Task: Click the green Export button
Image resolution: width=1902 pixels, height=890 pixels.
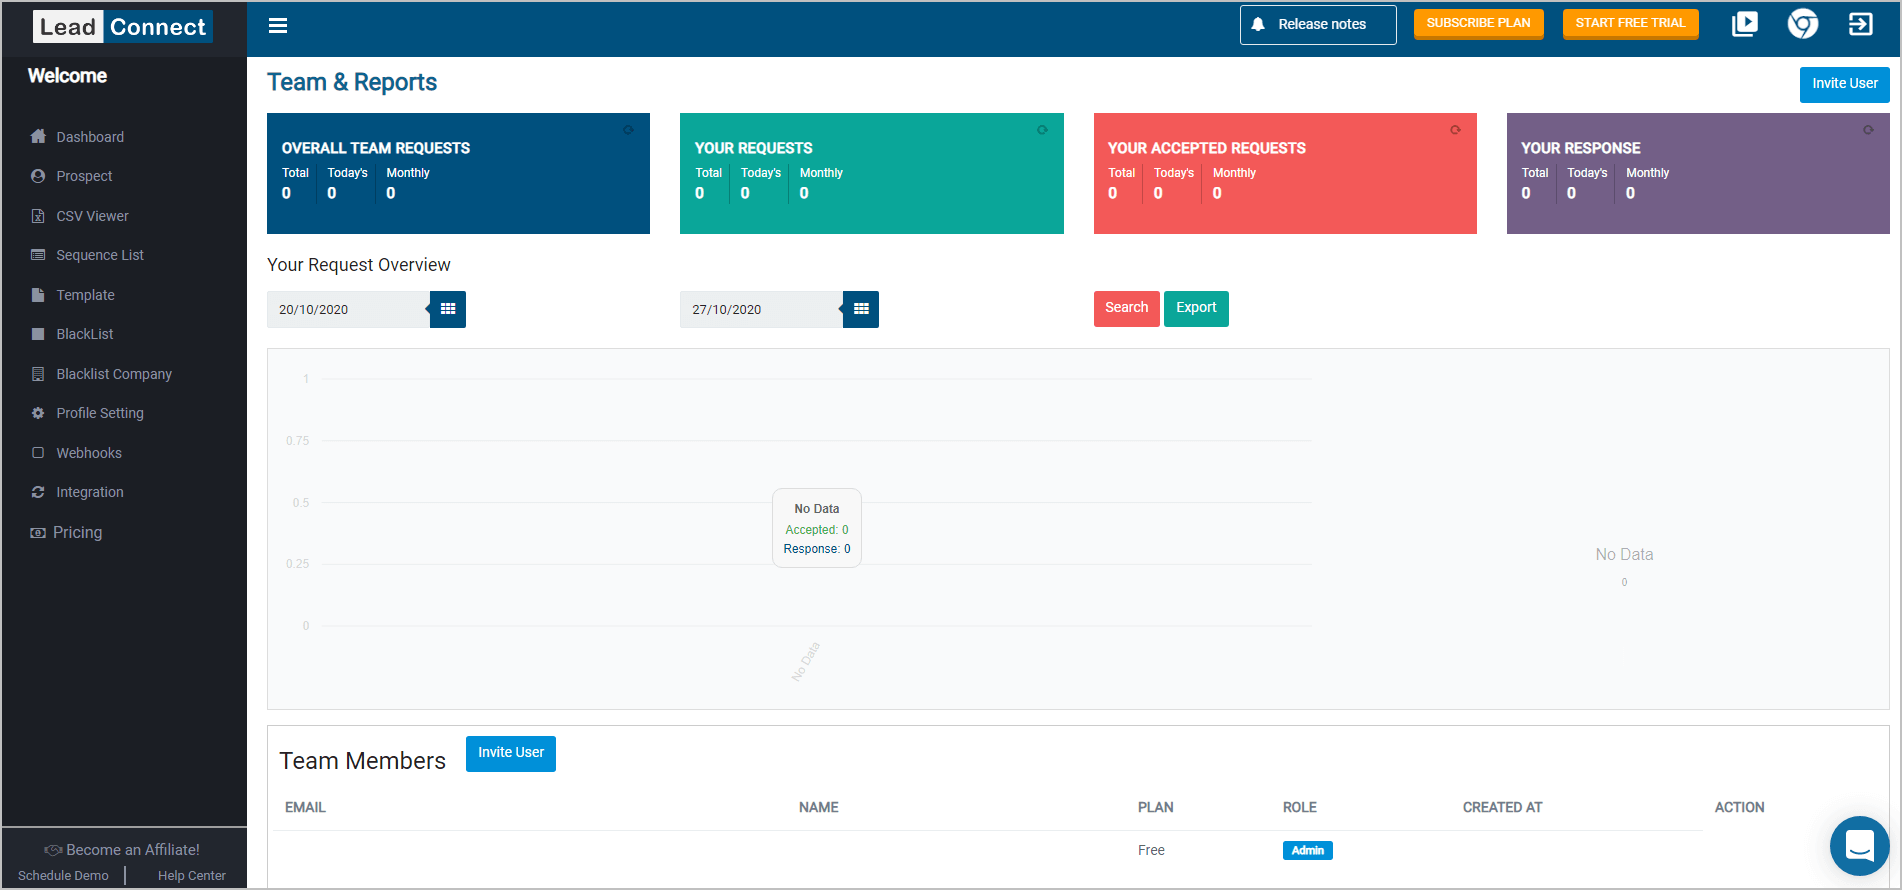Action: (x=1196, y=308)
